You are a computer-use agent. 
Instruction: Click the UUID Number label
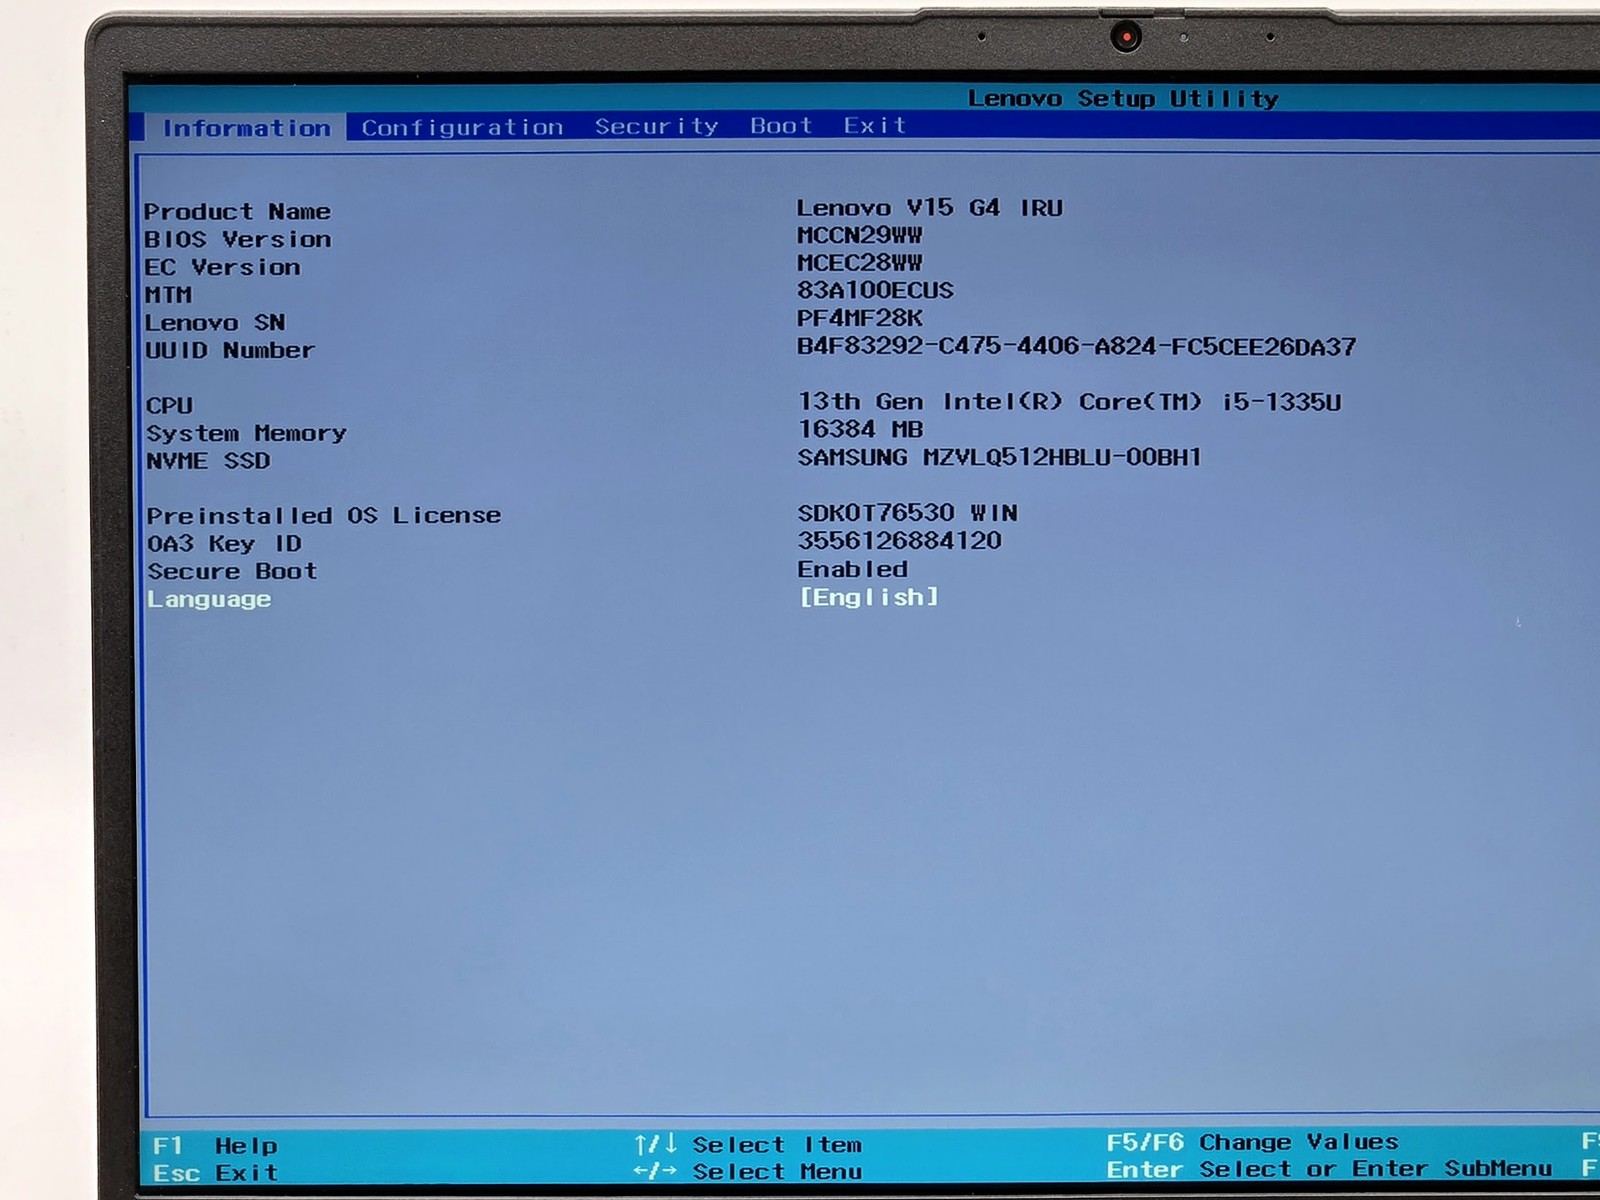tap(229, 350)
